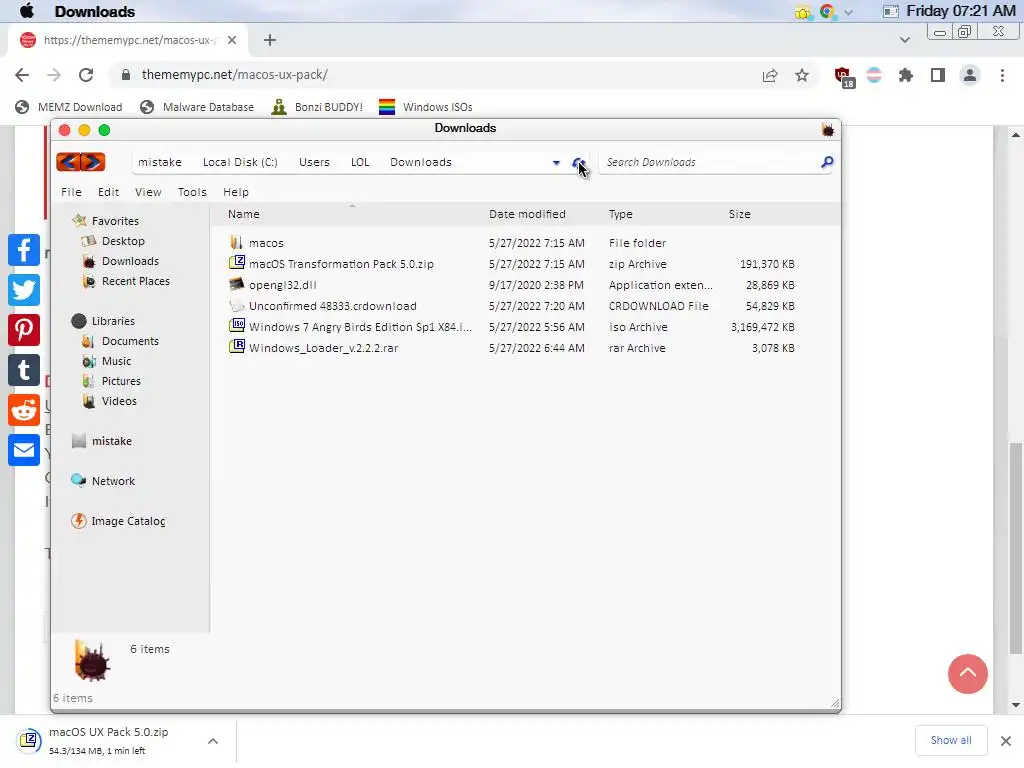The width and height of the screenshot is (1024, 768).
Task: Sort by Date modified column
Action: [x=527, y=214]
